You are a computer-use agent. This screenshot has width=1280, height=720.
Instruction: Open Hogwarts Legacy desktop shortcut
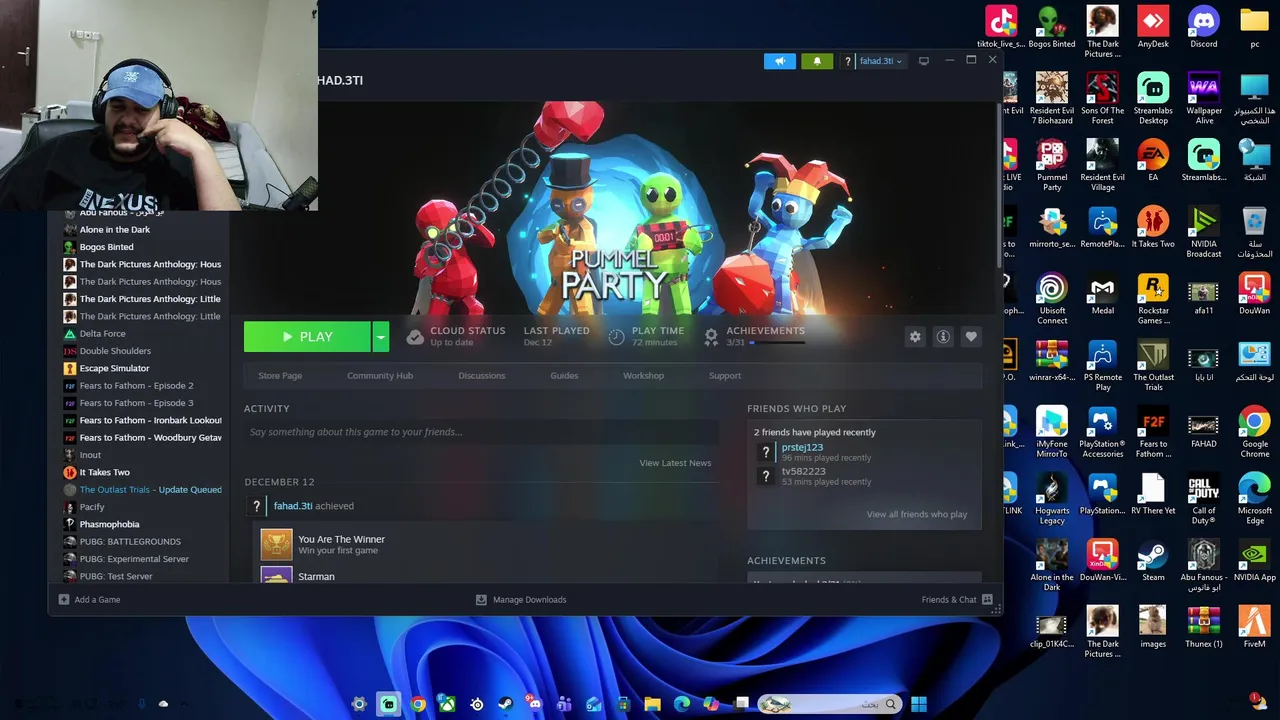click(x=1052, y=499)
